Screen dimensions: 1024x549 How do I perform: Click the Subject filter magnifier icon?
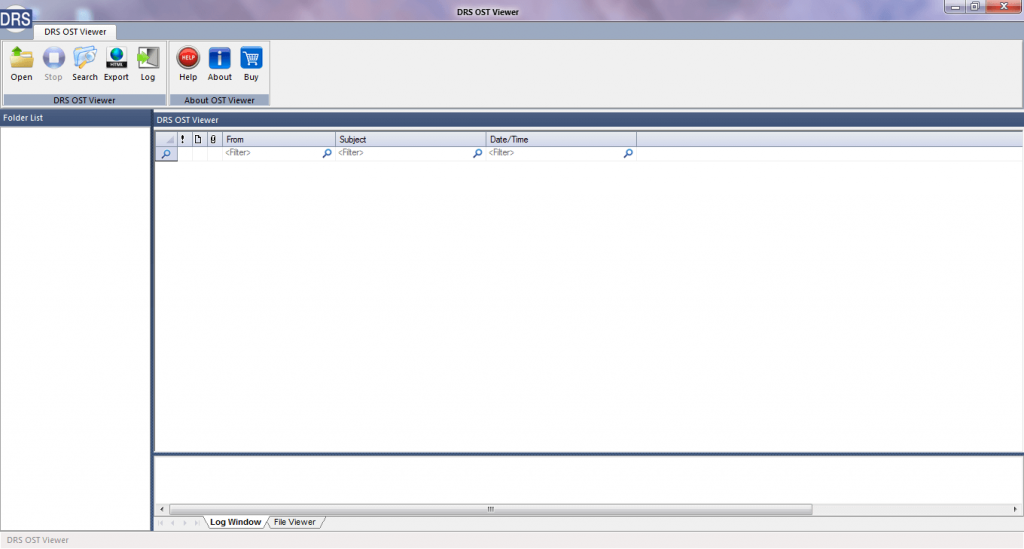477,153
